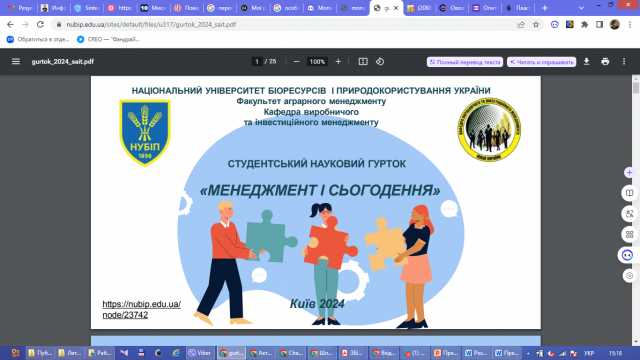This screenshot has height=360, width=640.
Task: Open the Chrome three-dot menu
Action: point(630,24)
